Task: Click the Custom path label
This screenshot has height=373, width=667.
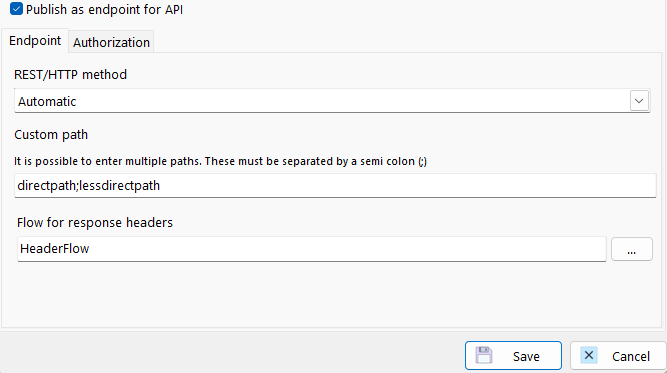Action: point(51,134)
